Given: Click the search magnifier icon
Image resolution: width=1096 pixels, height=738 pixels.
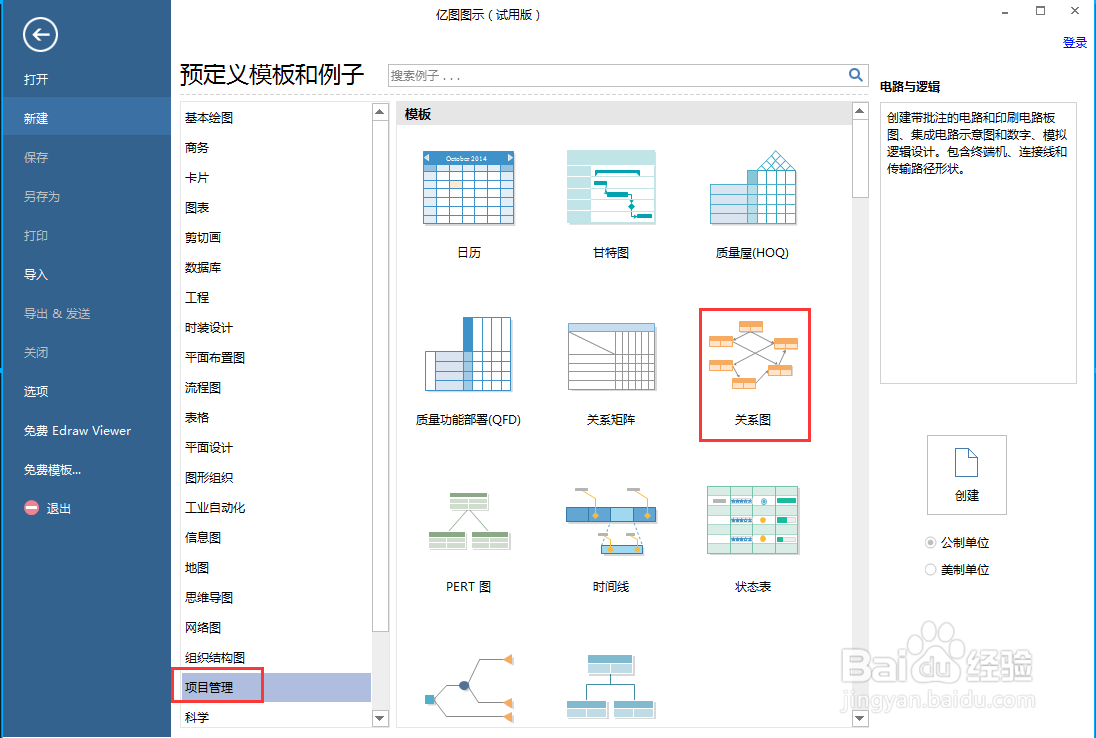Looking at the screenshot, I should [x=856, y=75].
